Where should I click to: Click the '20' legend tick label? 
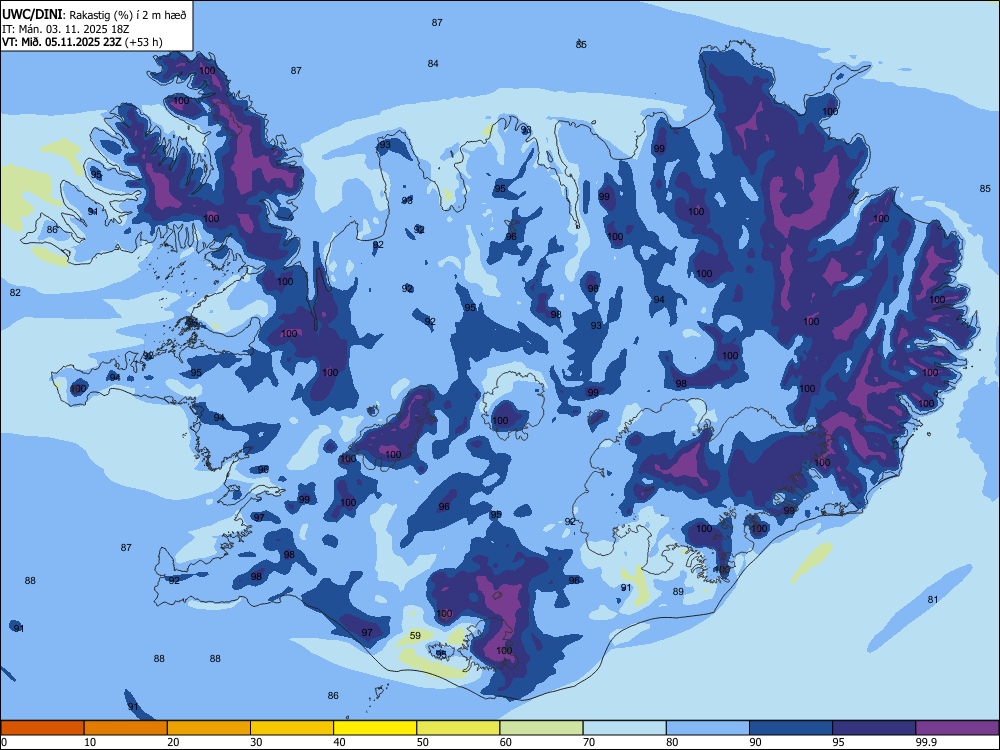pyautogui.click(x=173, y=742)
